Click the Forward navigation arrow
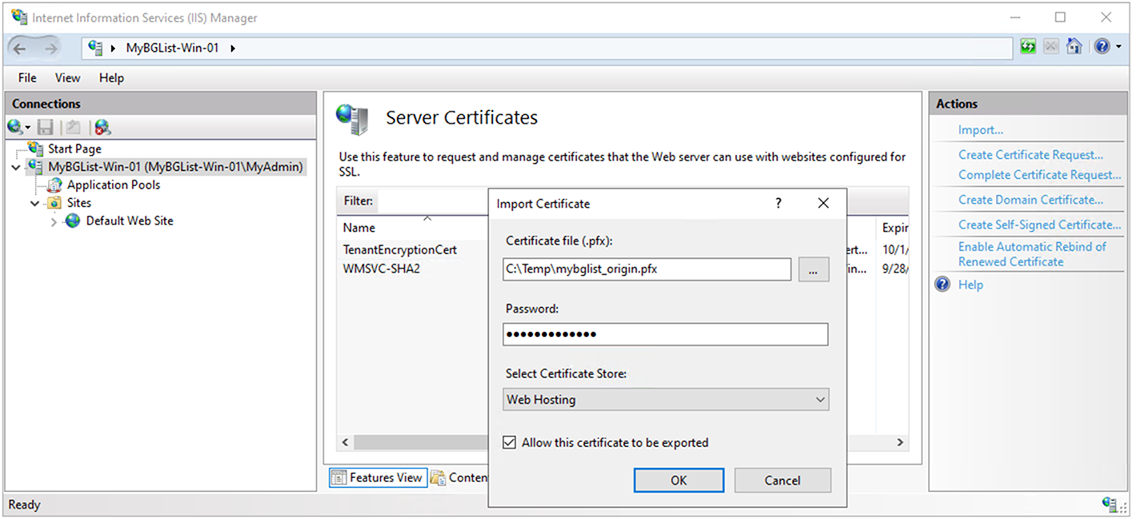1133x519 pixels. click(51, 48)
